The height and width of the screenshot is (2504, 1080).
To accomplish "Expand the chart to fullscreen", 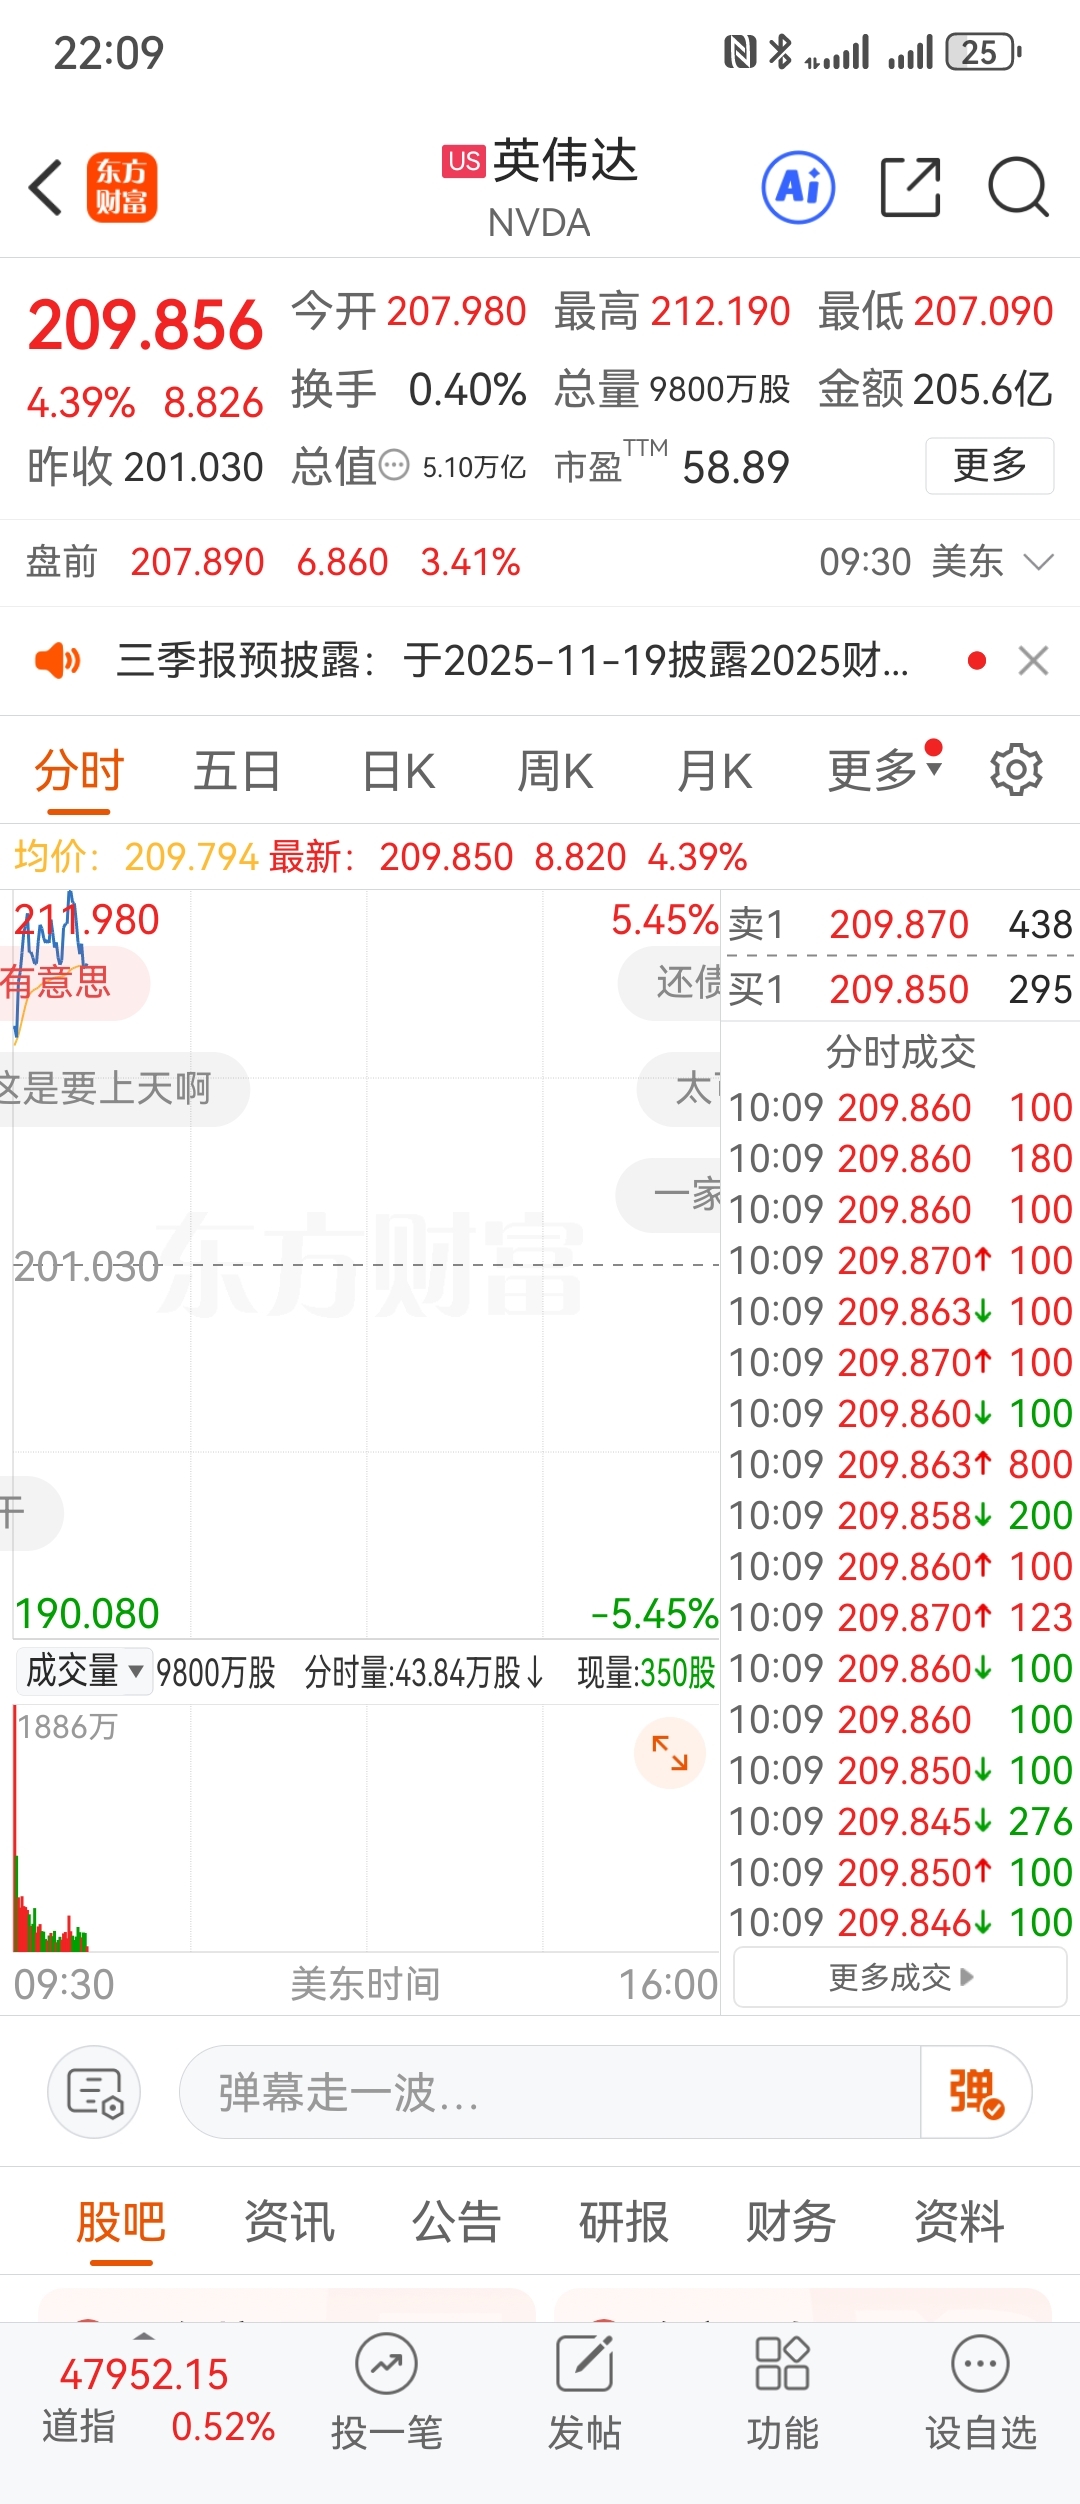I will 670,1752.
